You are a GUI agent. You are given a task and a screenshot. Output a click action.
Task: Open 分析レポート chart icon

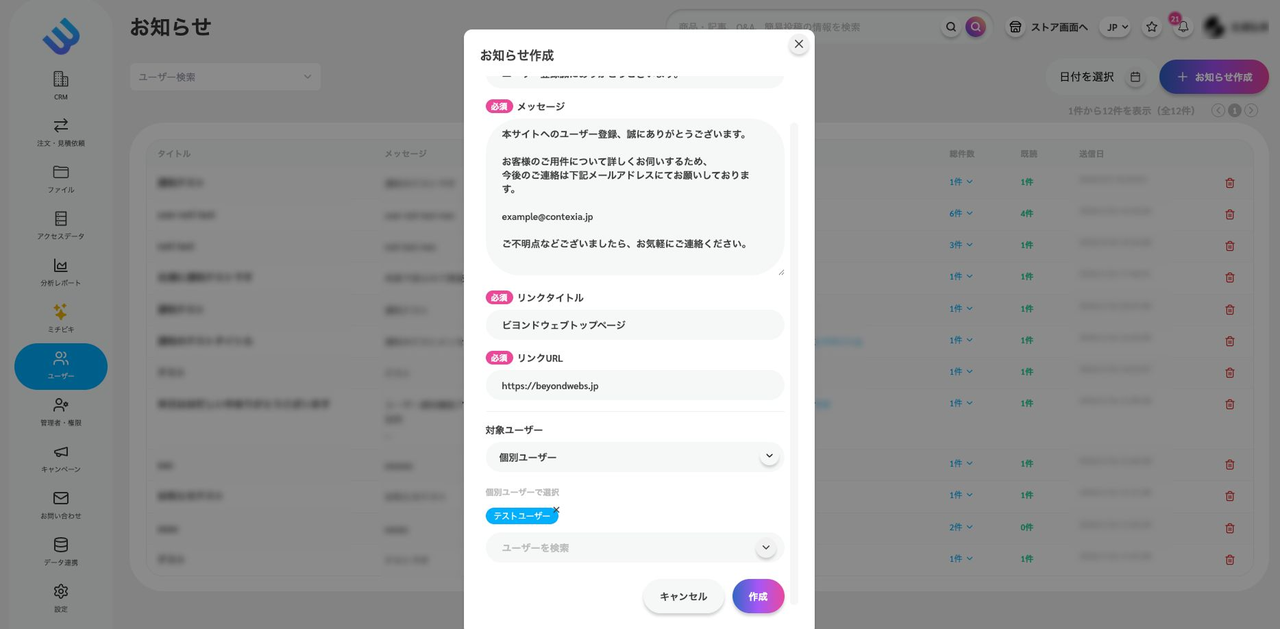coord(61,266)
